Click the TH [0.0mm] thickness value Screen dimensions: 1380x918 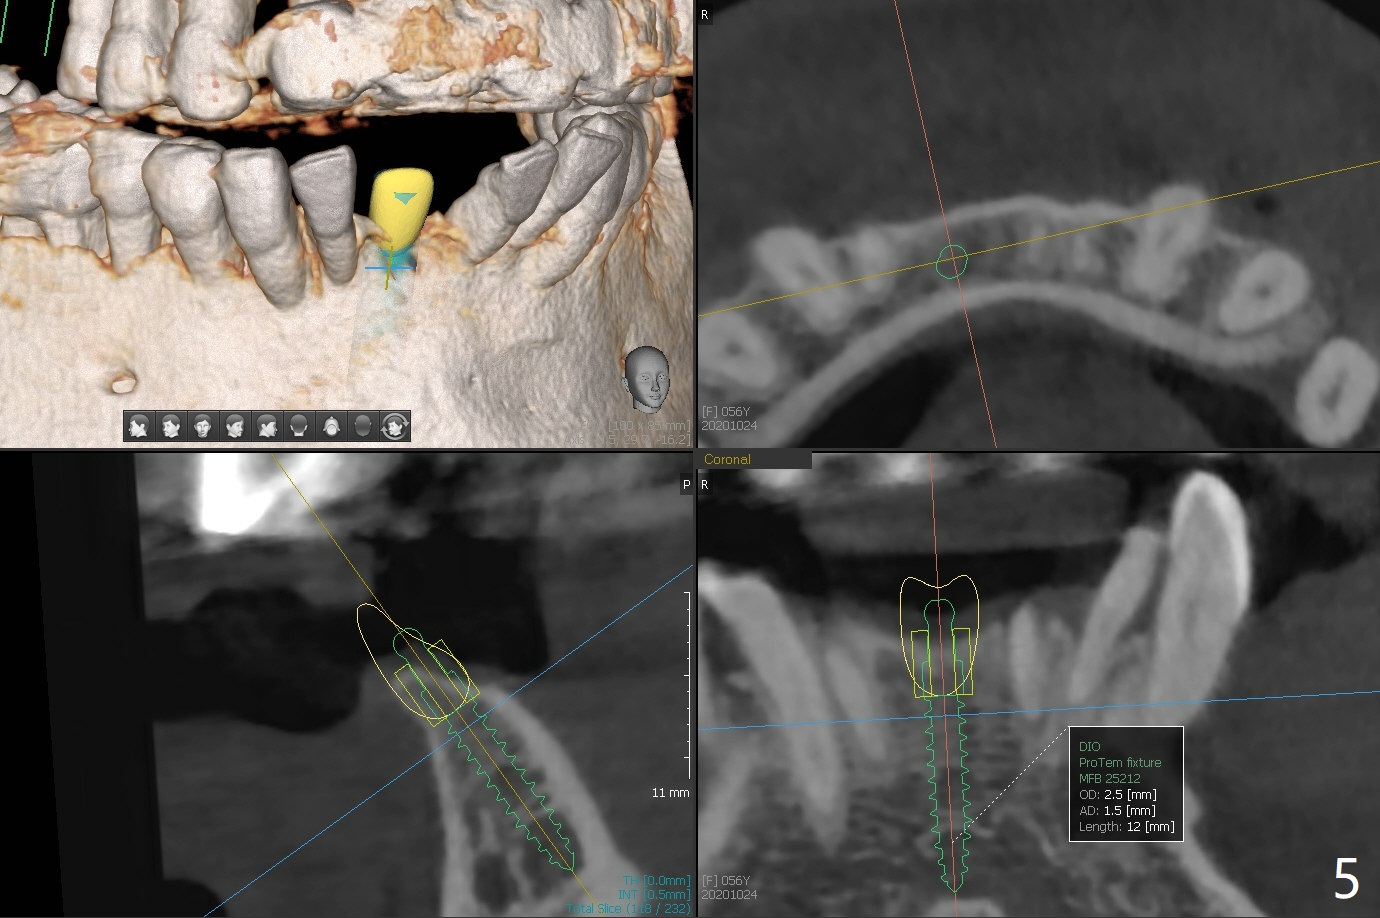[656, 881]
